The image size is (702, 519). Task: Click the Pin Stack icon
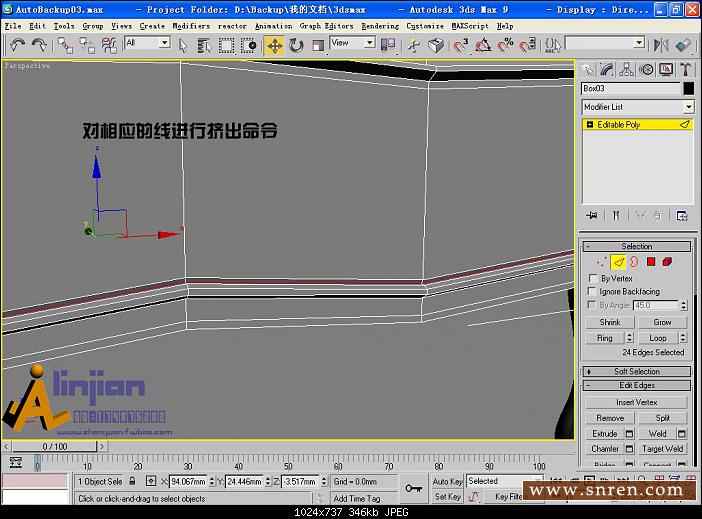(591, 216)
